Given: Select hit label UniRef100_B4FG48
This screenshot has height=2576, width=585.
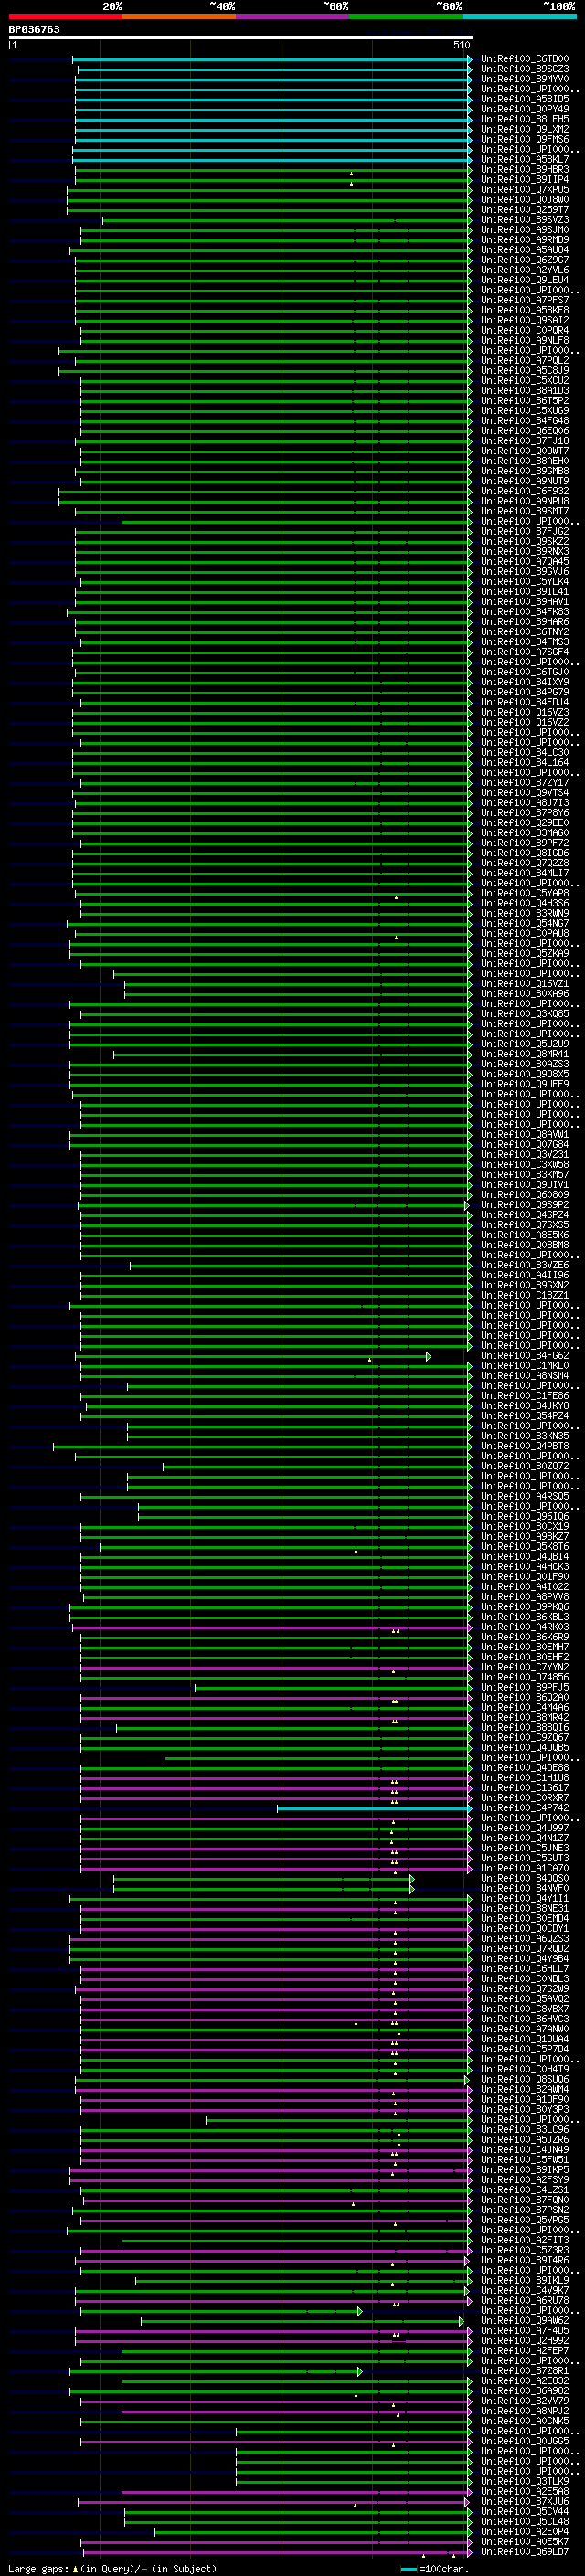Looking at the screenshot, I should (525, 421).
